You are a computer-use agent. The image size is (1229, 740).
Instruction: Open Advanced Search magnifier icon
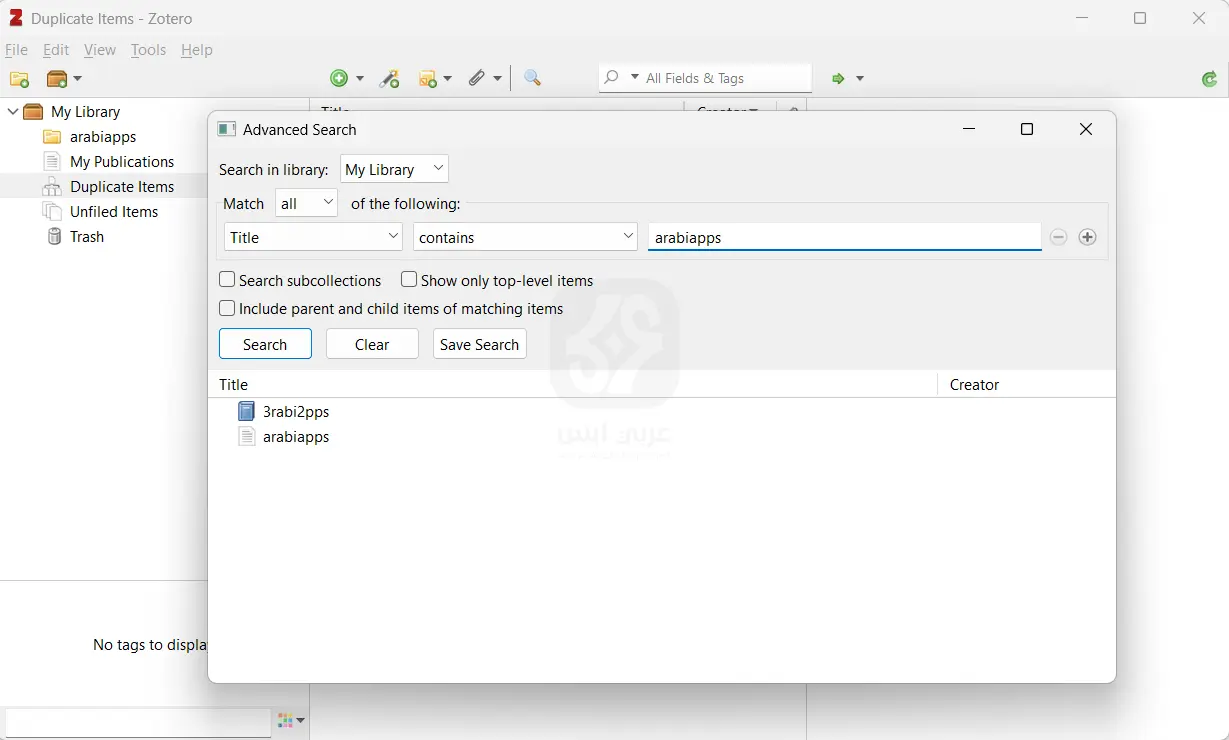531,77
